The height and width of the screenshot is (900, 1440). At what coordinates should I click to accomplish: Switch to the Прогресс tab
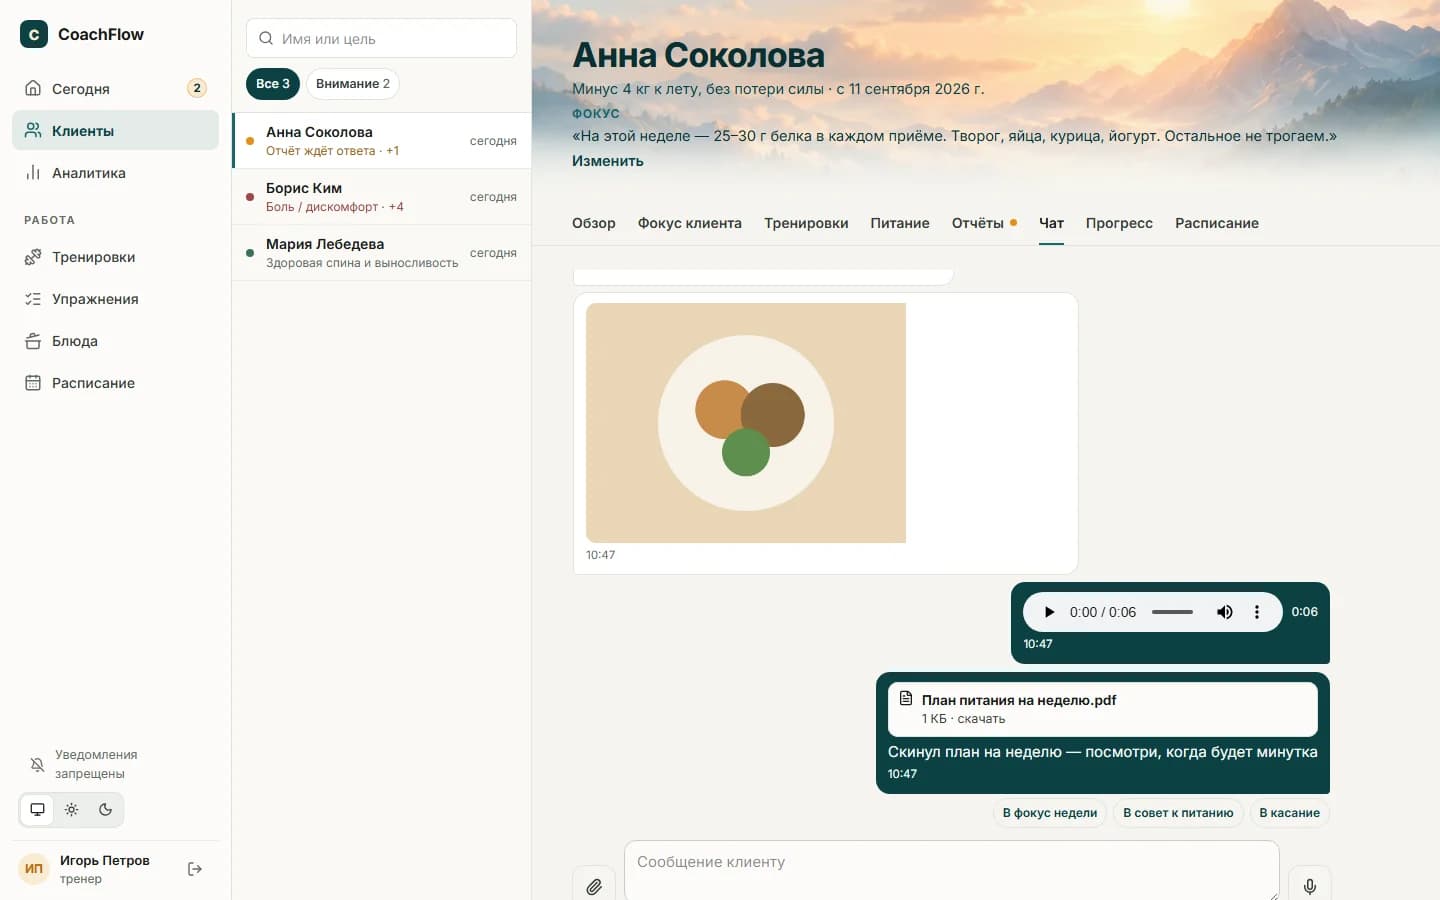tap(1119, 223)
